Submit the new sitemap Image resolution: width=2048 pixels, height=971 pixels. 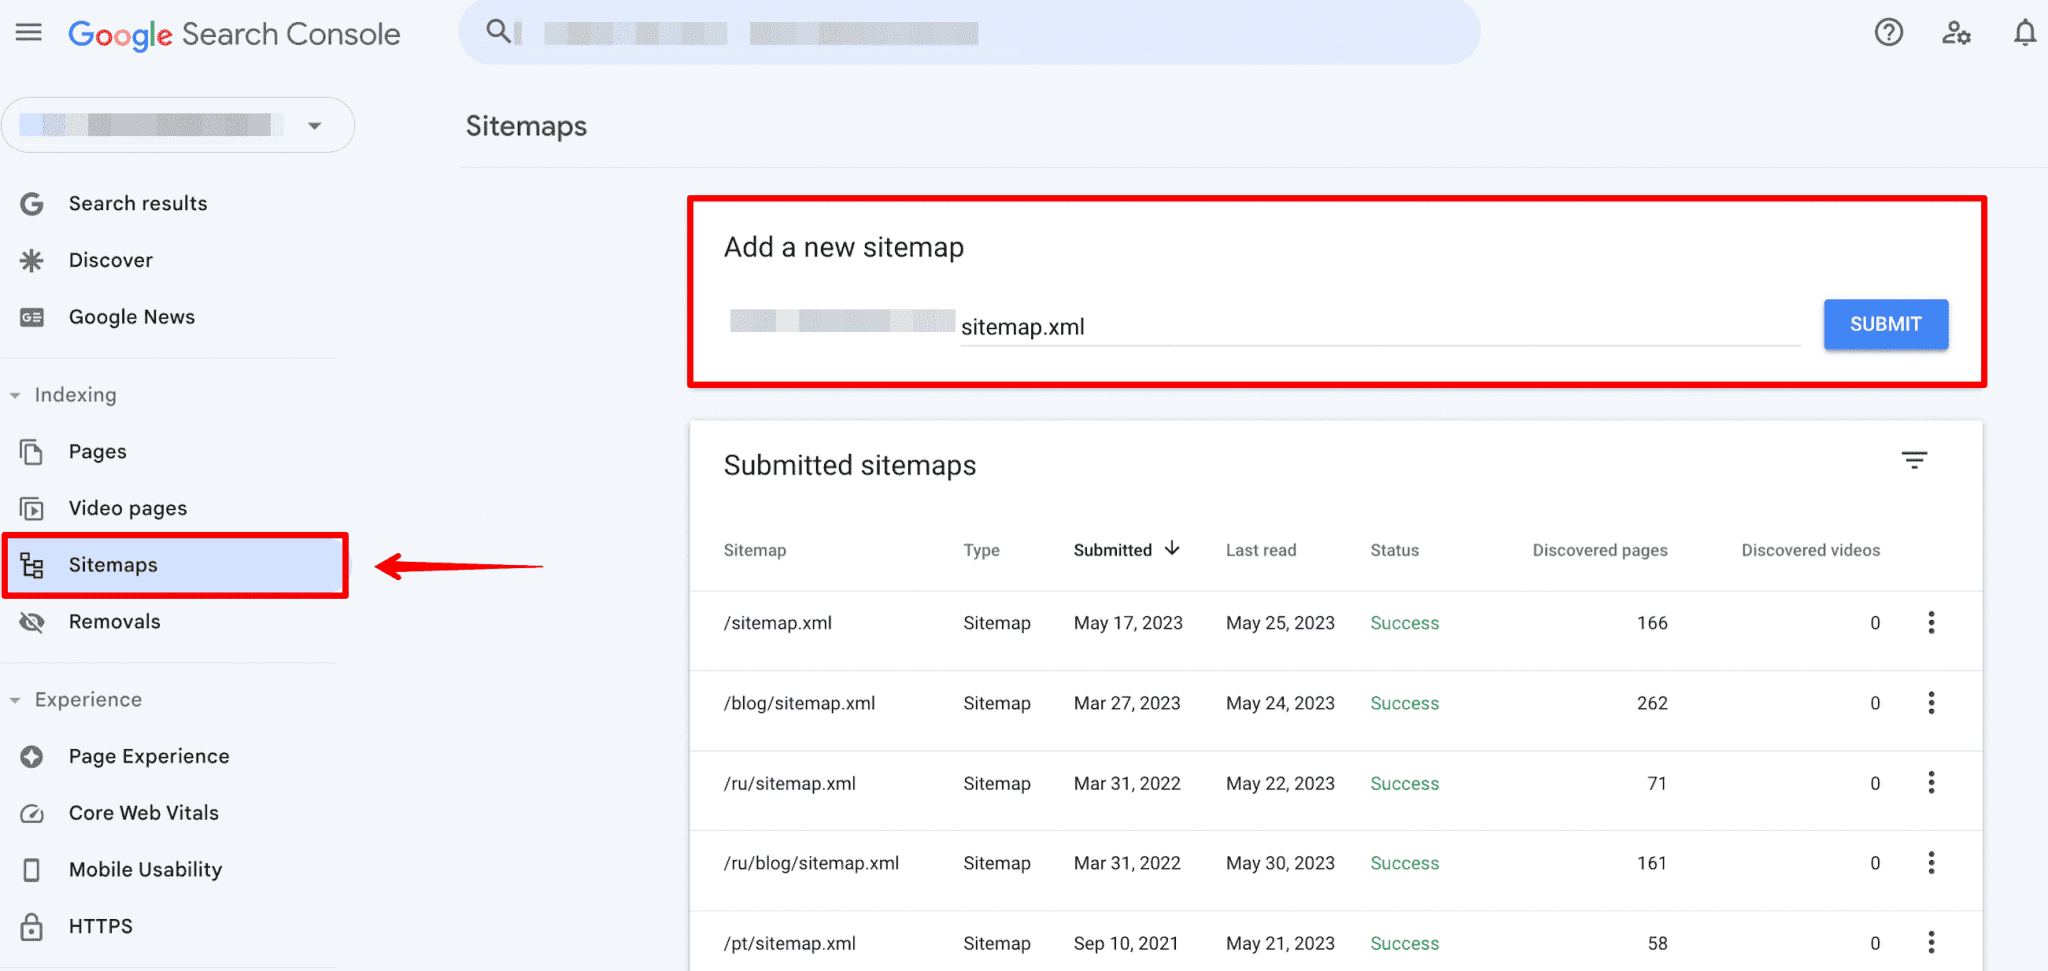[1886, 324]
